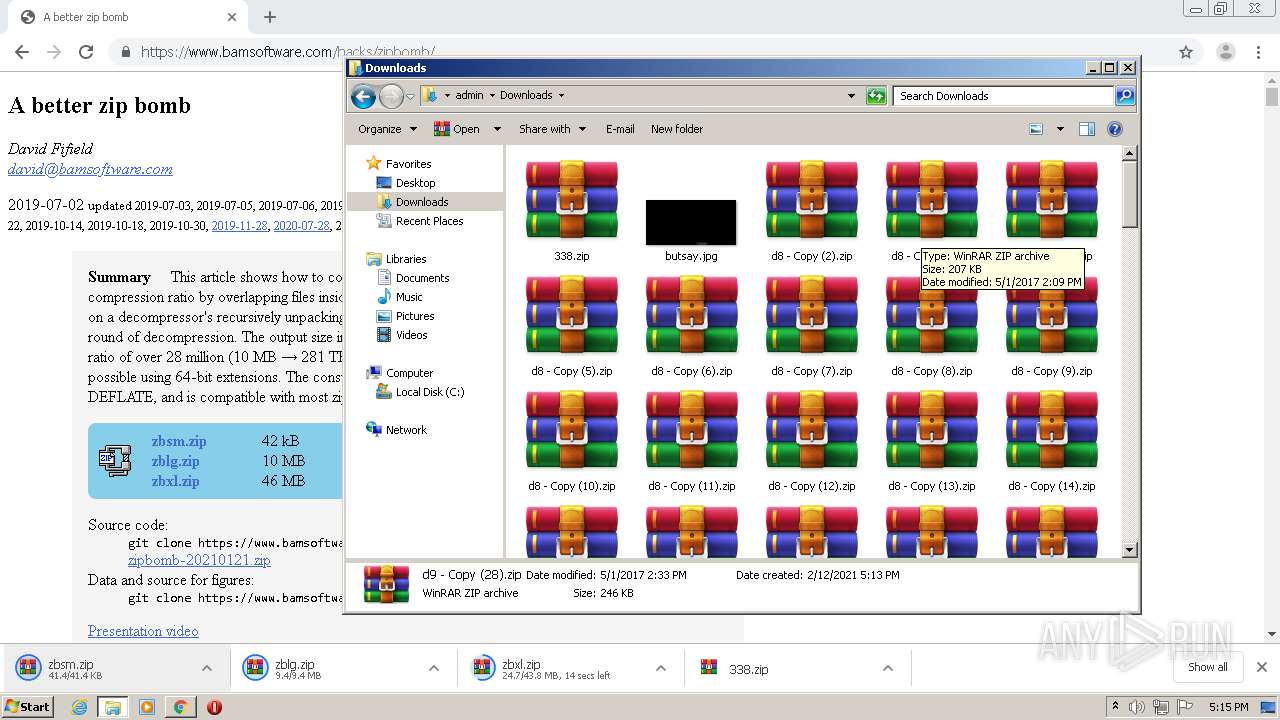The image size is (1280, 720).
Task: Click Open with WinRAR toolbar button
Action: pos(456,129)
